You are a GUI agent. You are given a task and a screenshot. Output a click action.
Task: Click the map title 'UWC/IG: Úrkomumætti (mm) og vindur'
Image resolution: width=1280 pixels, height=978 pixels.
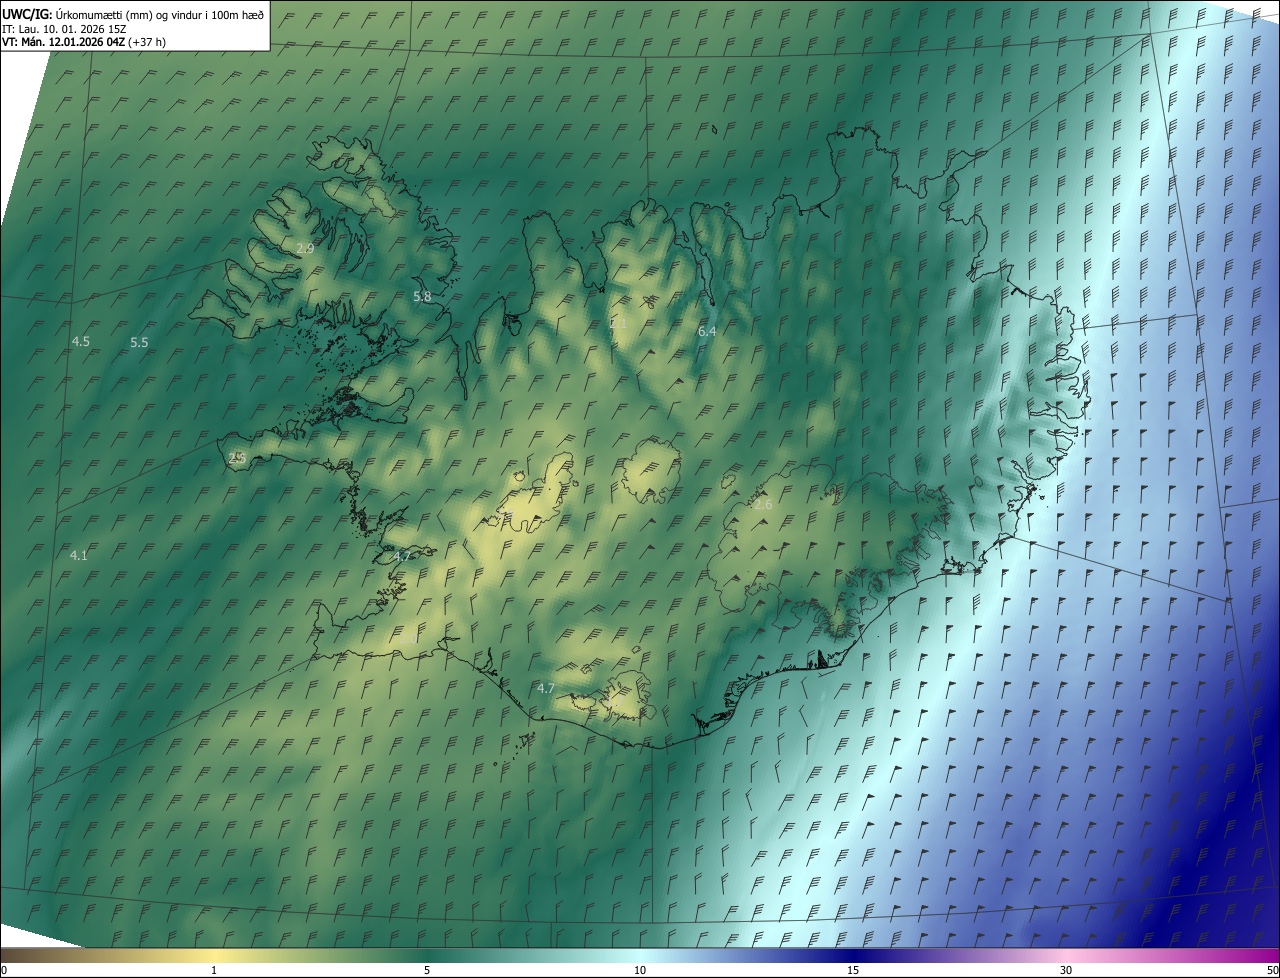coord(132,14)
